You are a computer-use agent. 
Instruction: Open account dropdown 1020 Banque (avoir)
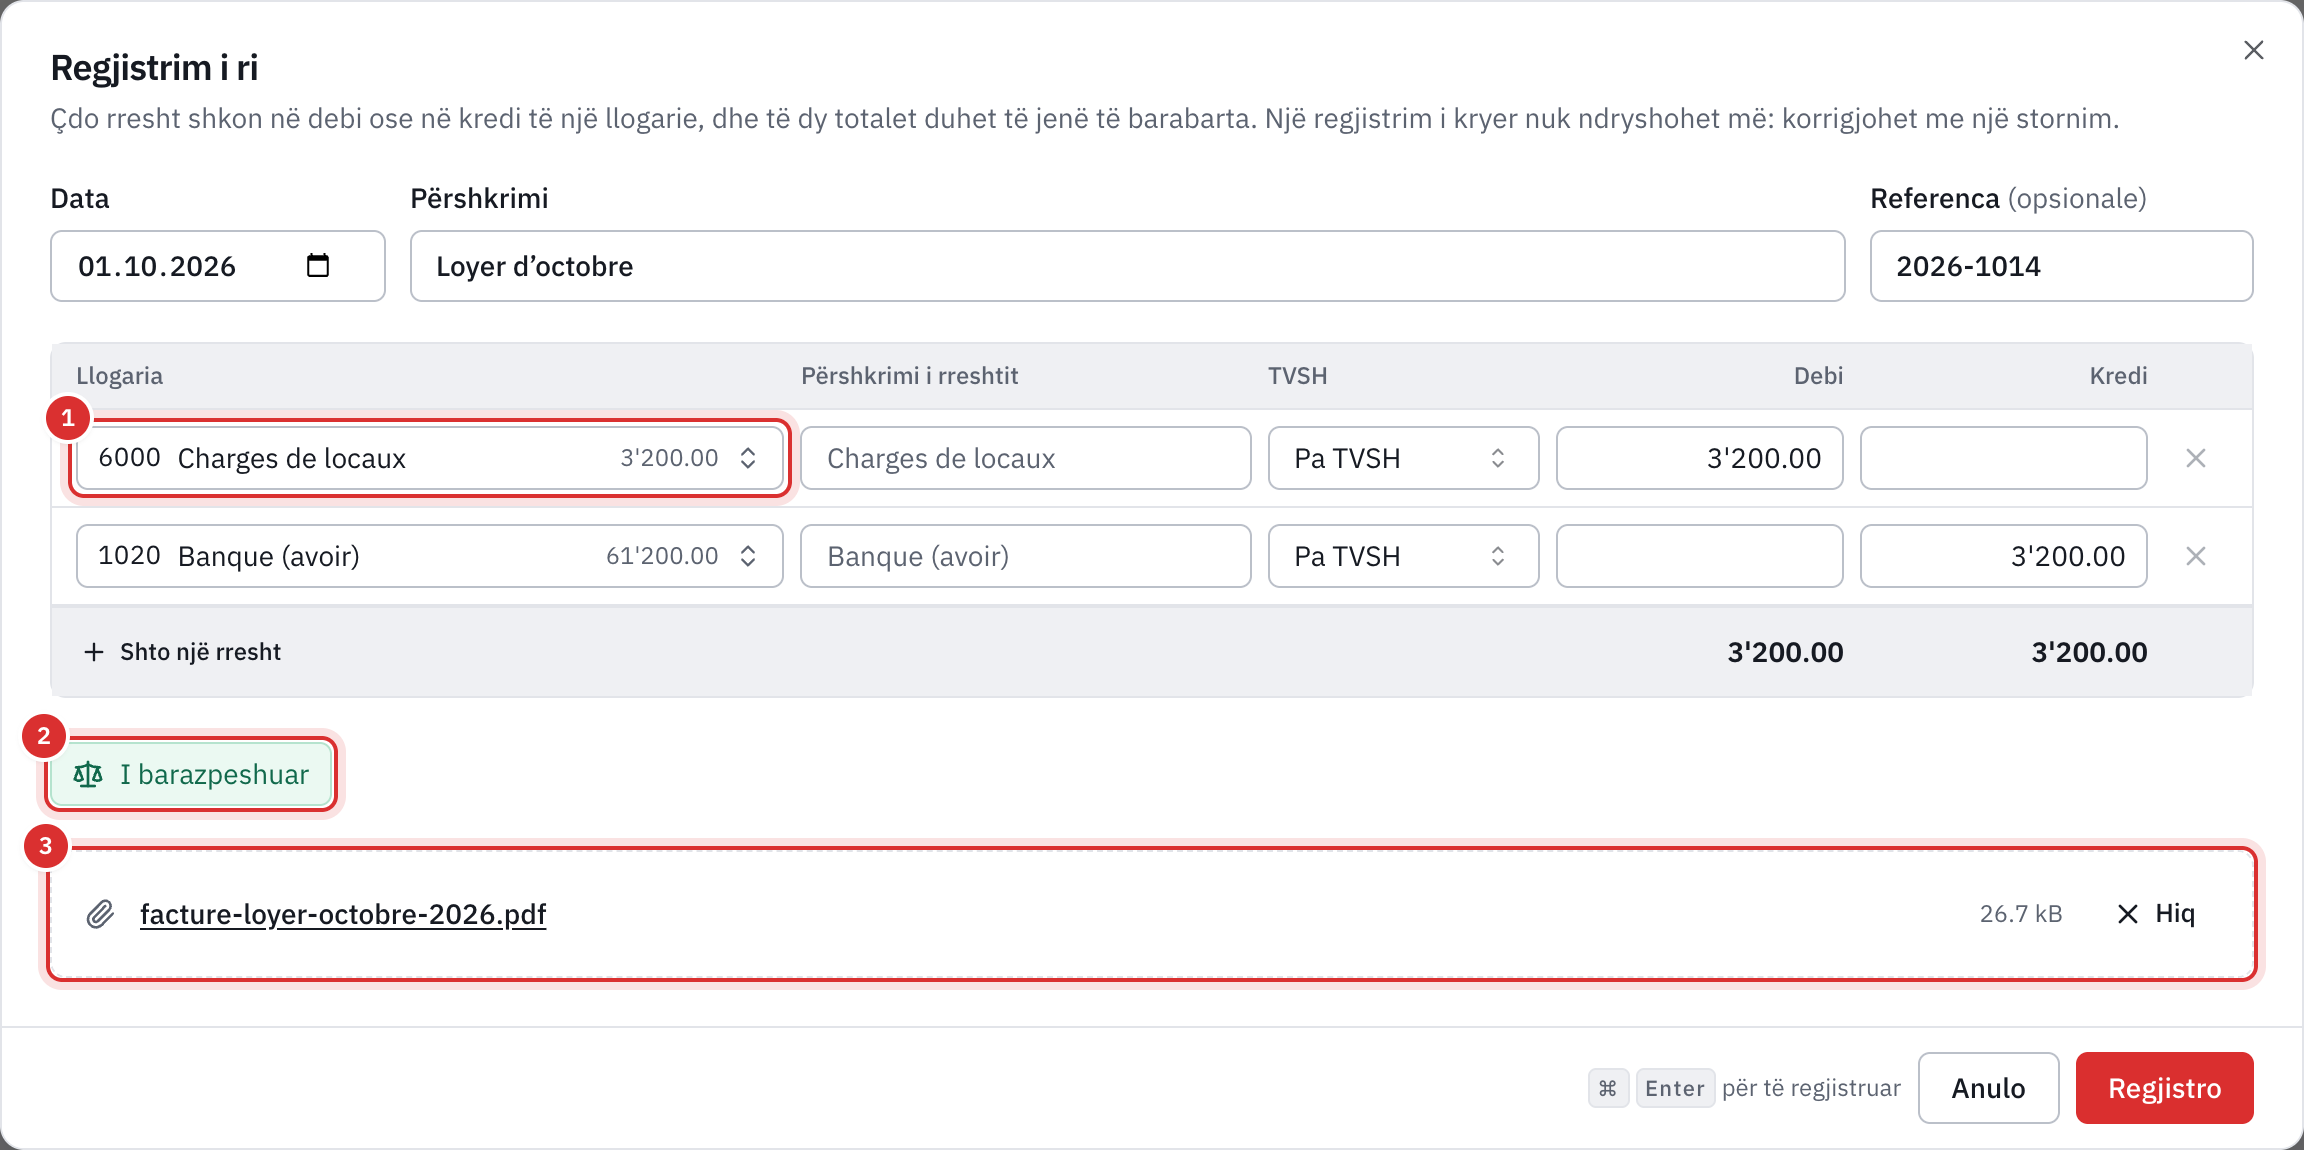click(x=430, y=556)
